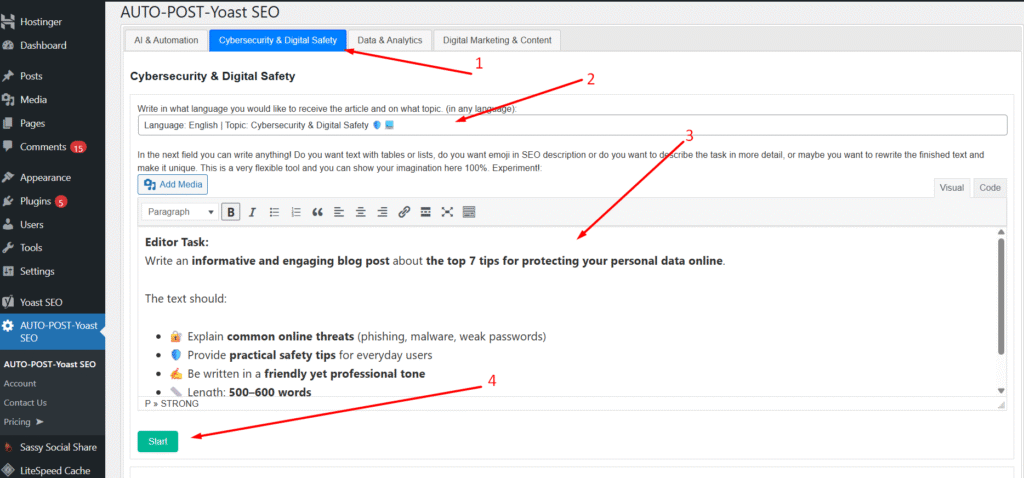
Task: Click STRONG in the editor path bar
Action: click(180, 404)
